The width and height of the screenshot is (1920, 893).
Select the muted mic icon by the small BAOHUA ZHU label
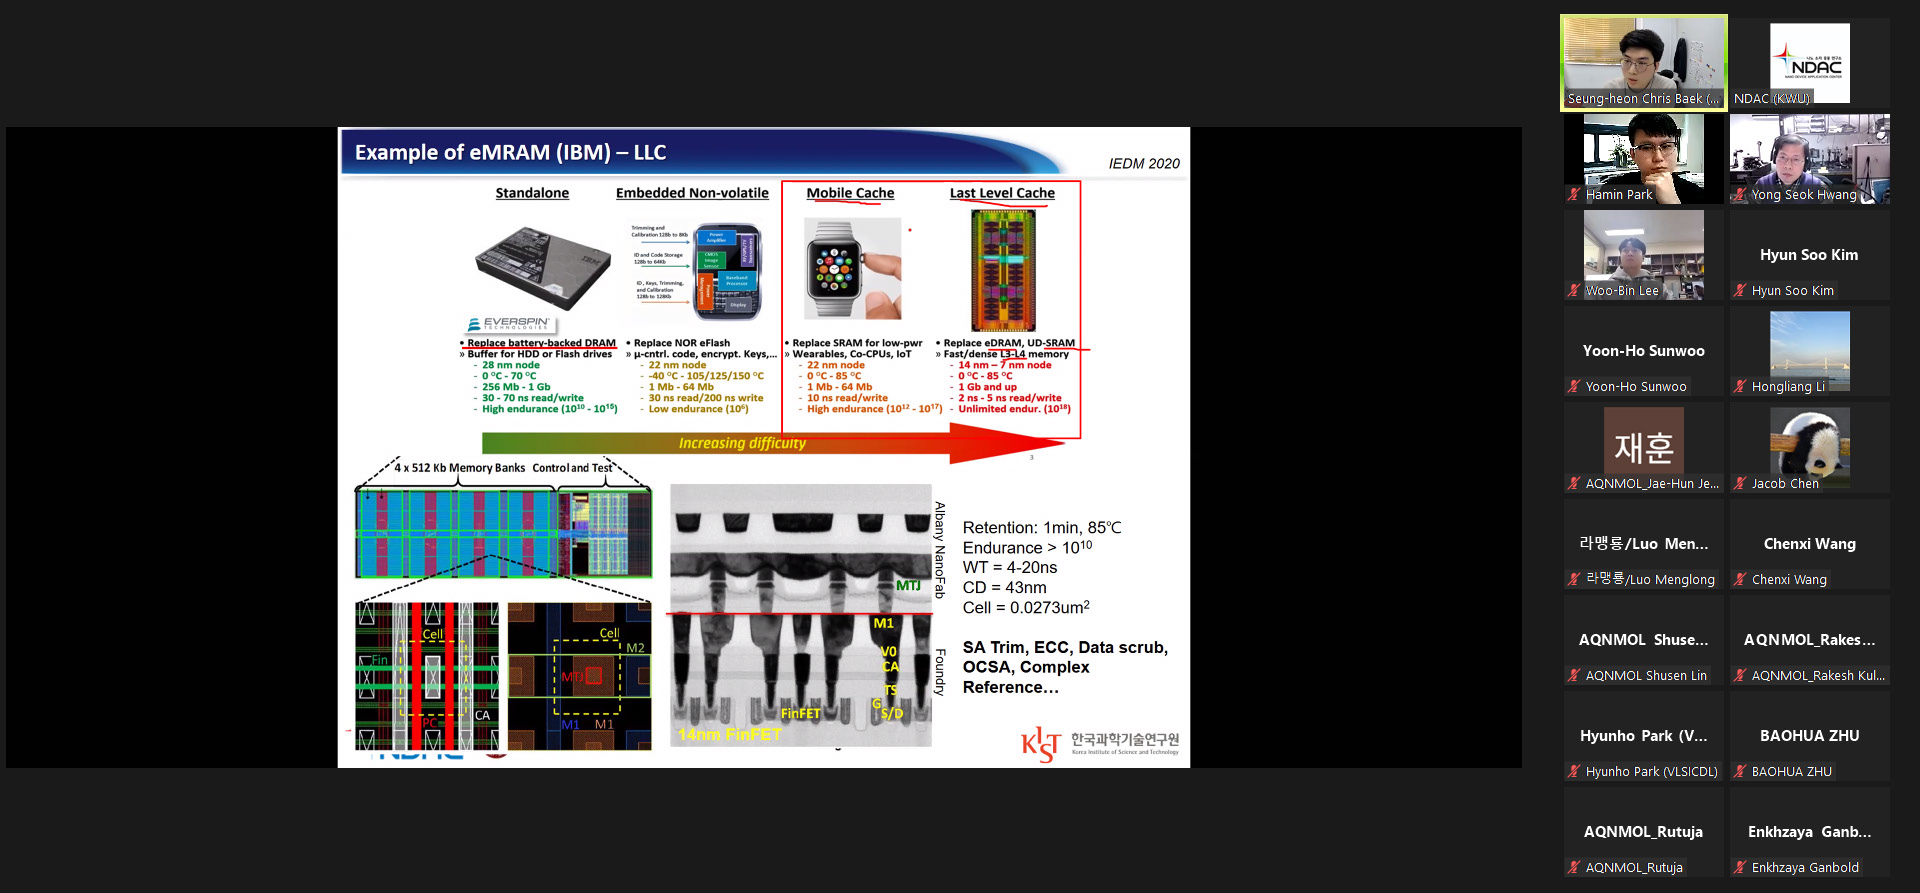(x=1741, y=772)
